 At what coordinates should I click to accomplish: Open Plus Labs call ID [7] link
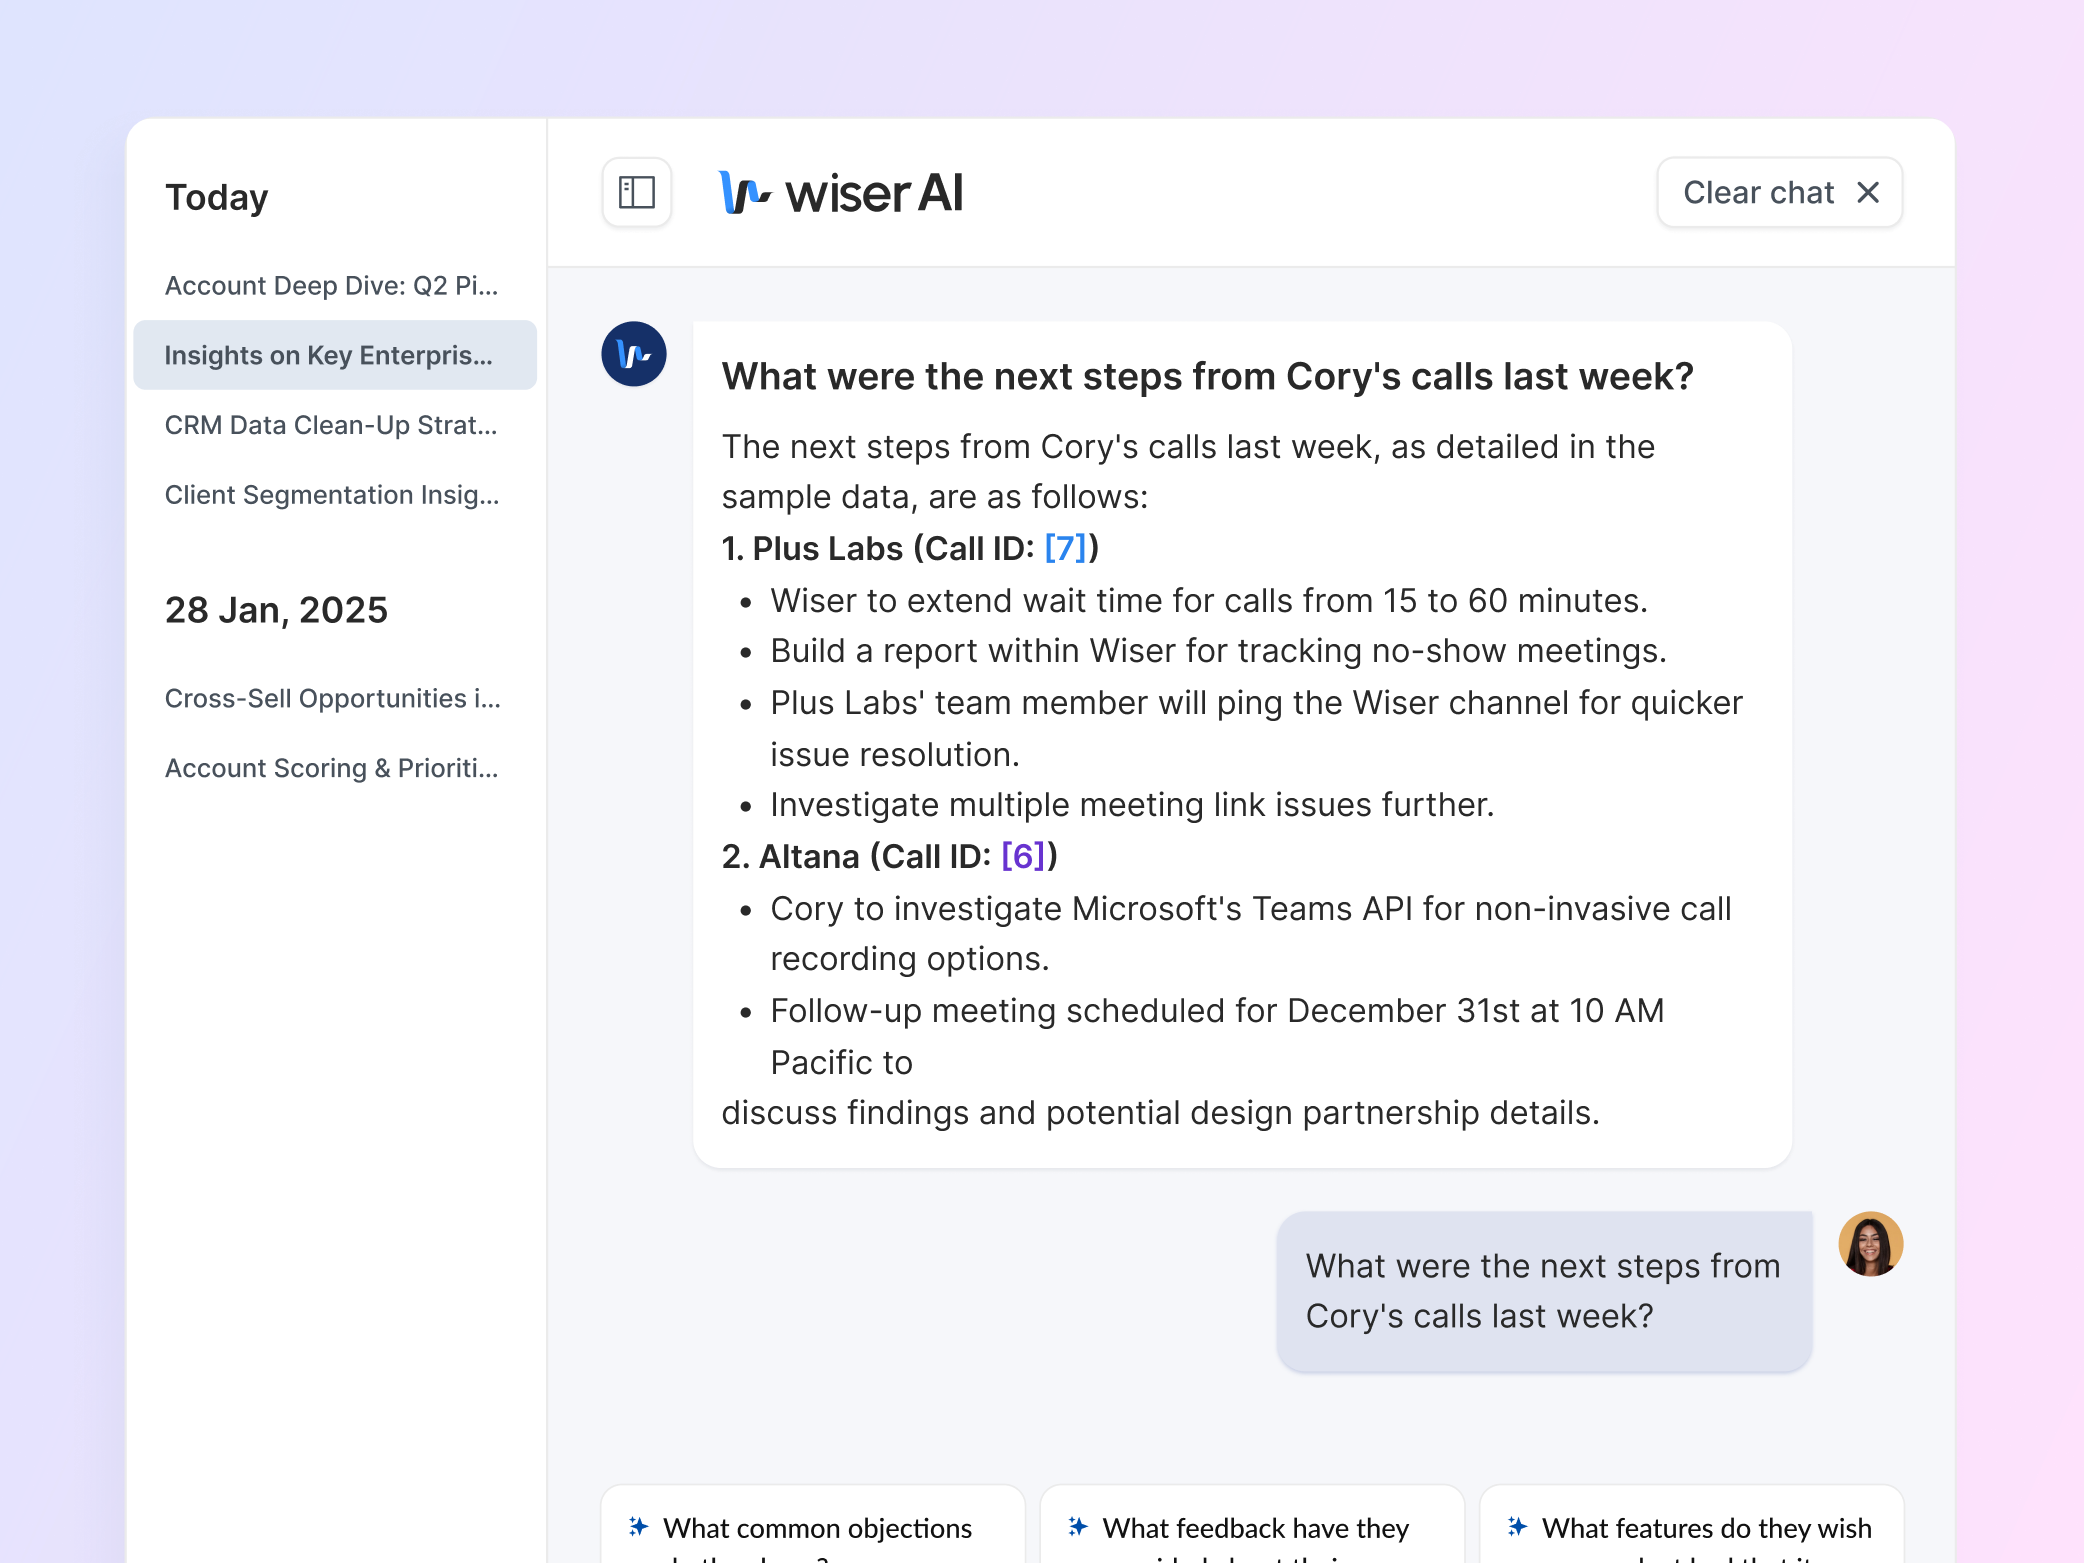[x=1065, y=548]
